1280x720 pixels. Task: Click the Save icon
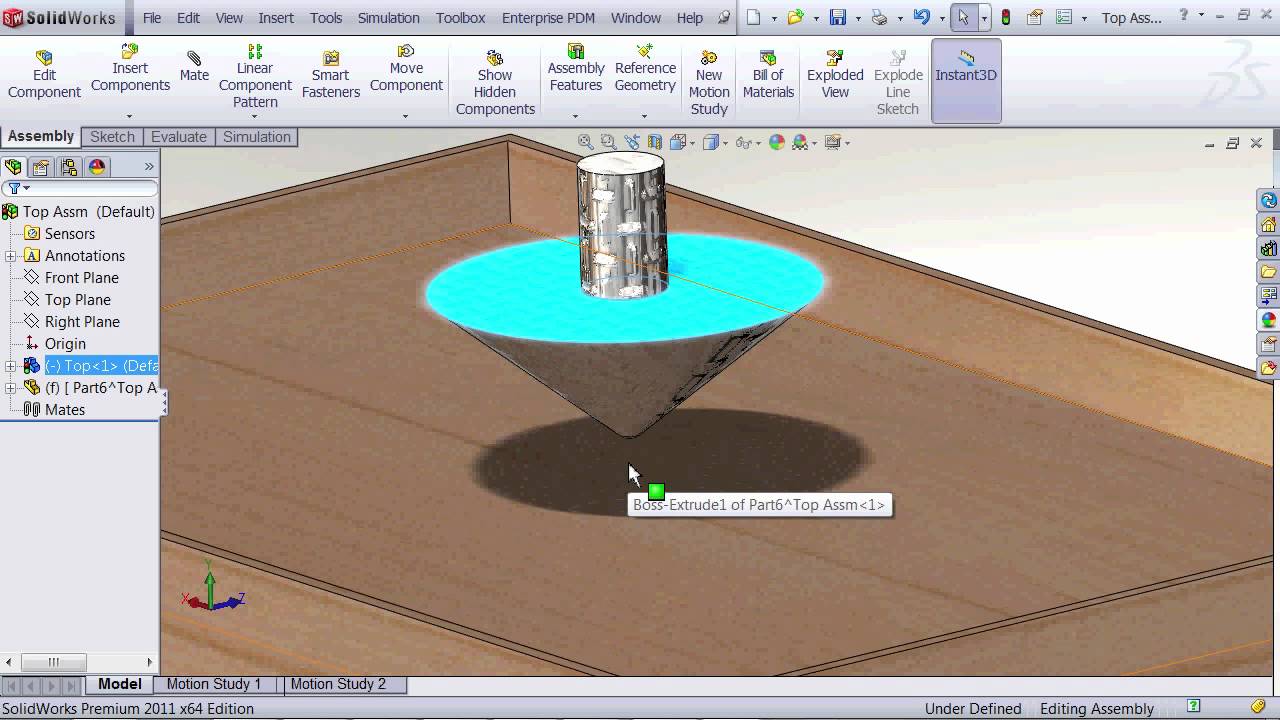click(x=838, y=17)
